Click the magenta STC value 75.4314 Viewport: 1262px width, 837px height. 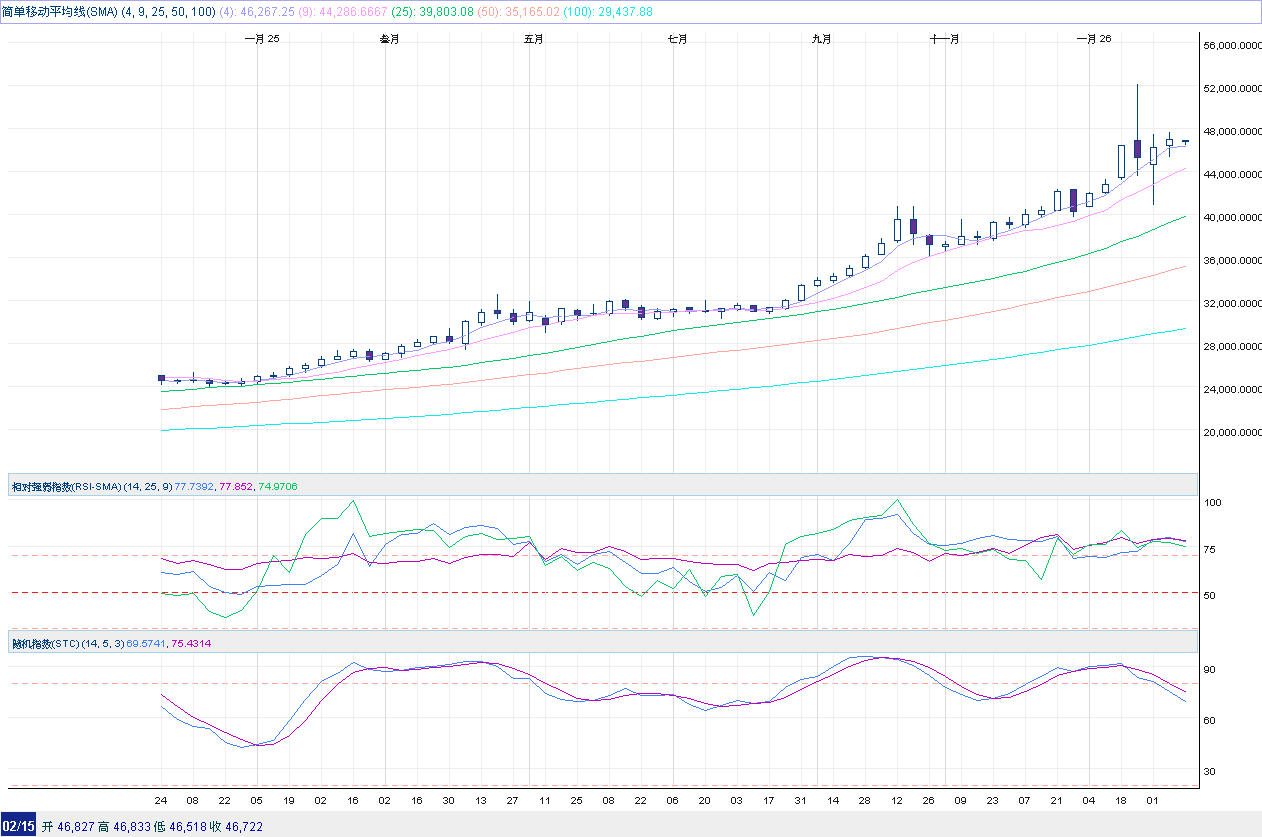191,644
